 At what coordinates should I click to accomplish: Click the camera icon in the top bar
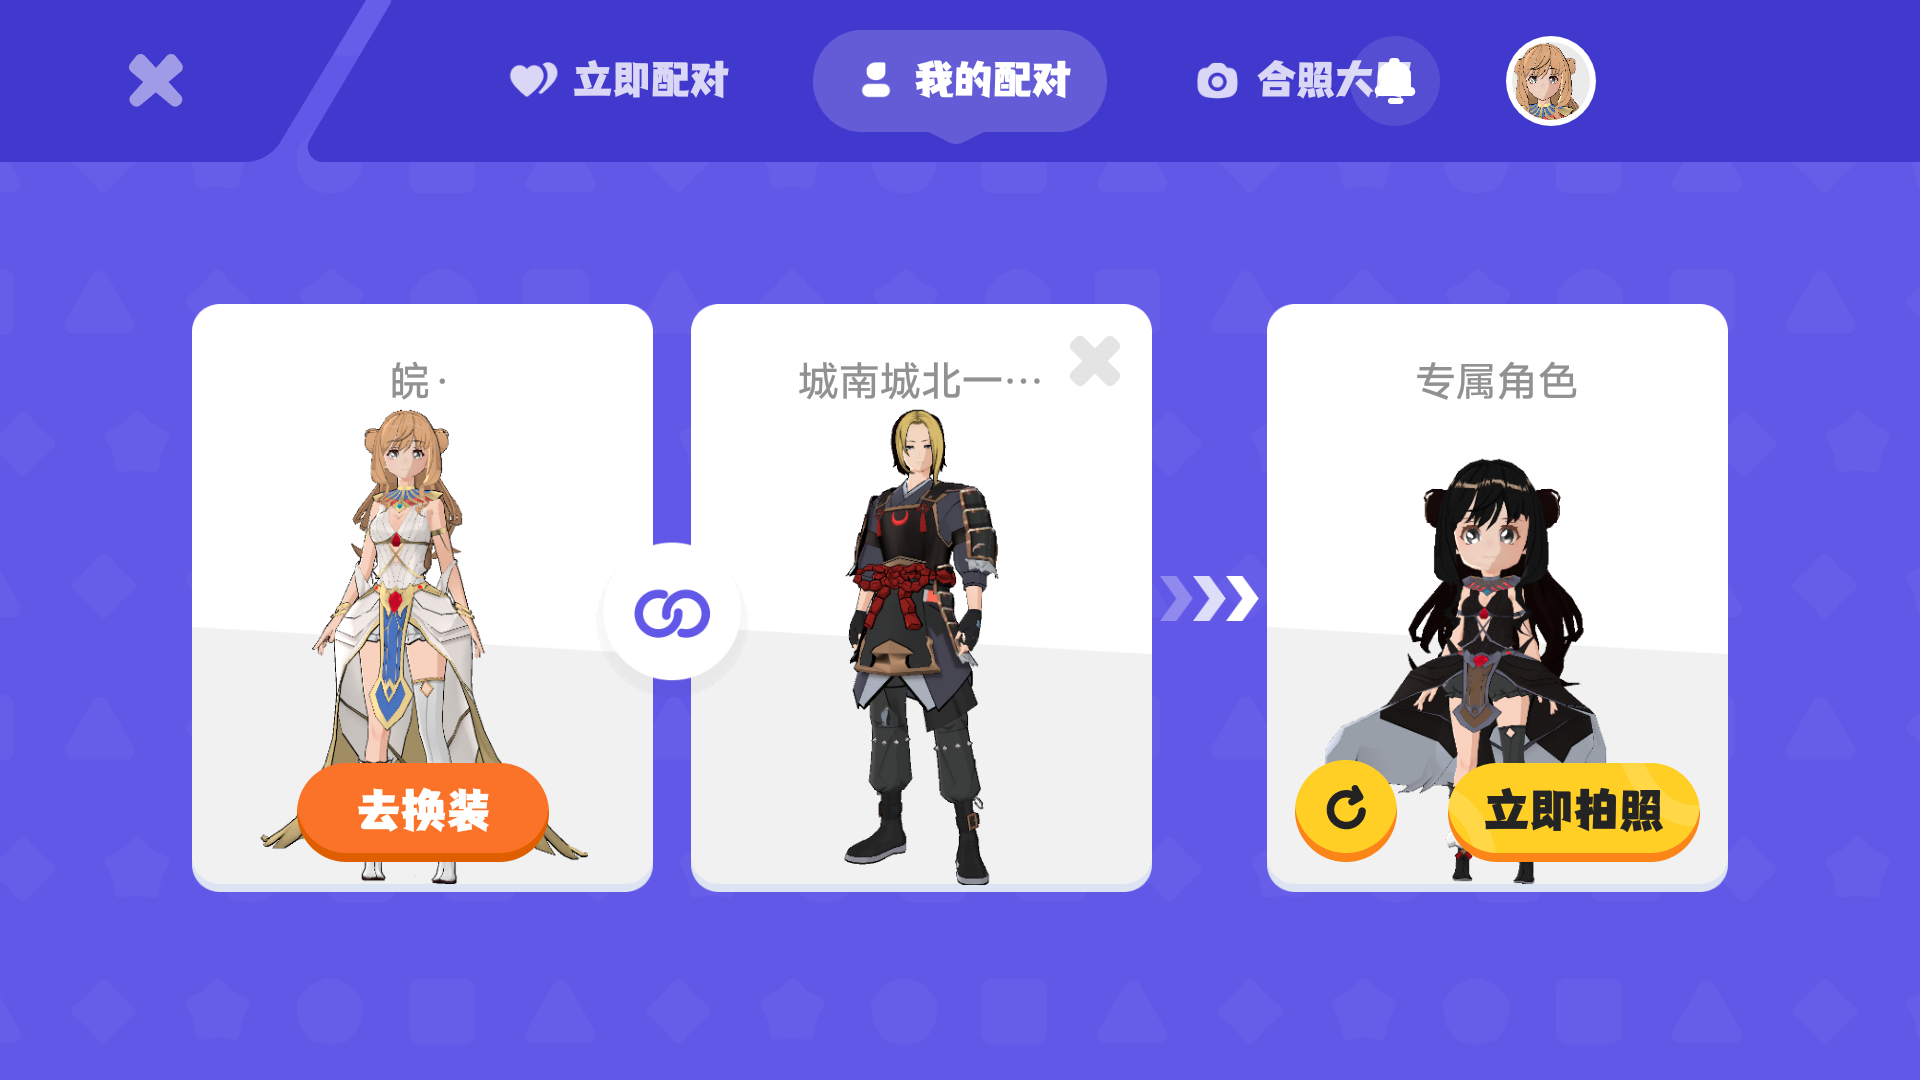pos(1217,81)
